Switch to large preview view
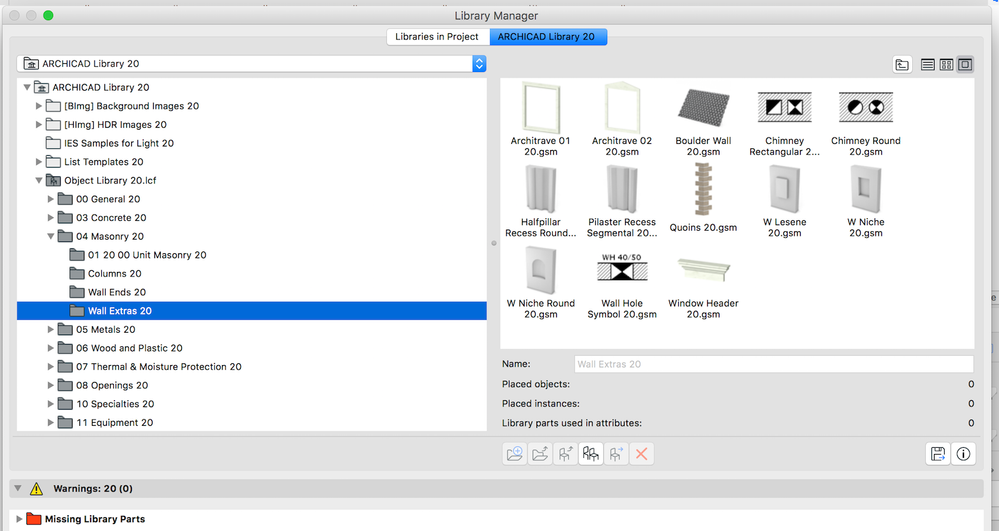Image resolution: width=999 pixels, height=531 pixels. (x=965, y=64)
